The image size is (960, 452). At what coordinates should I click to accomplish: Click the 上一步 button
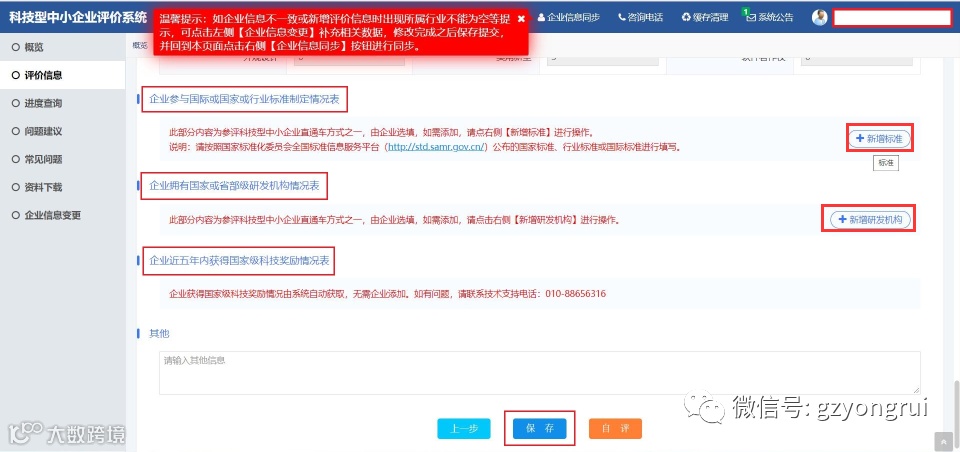[x=463, y=429]
